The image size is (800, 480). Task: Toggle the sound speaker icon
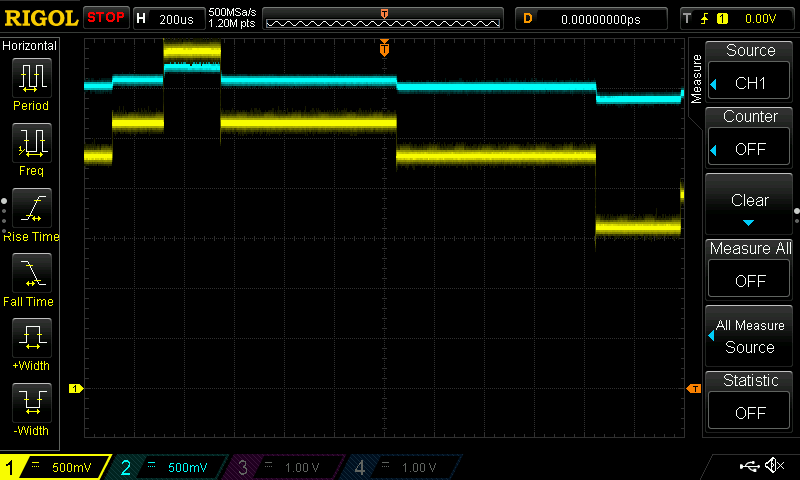pos(773,466)
